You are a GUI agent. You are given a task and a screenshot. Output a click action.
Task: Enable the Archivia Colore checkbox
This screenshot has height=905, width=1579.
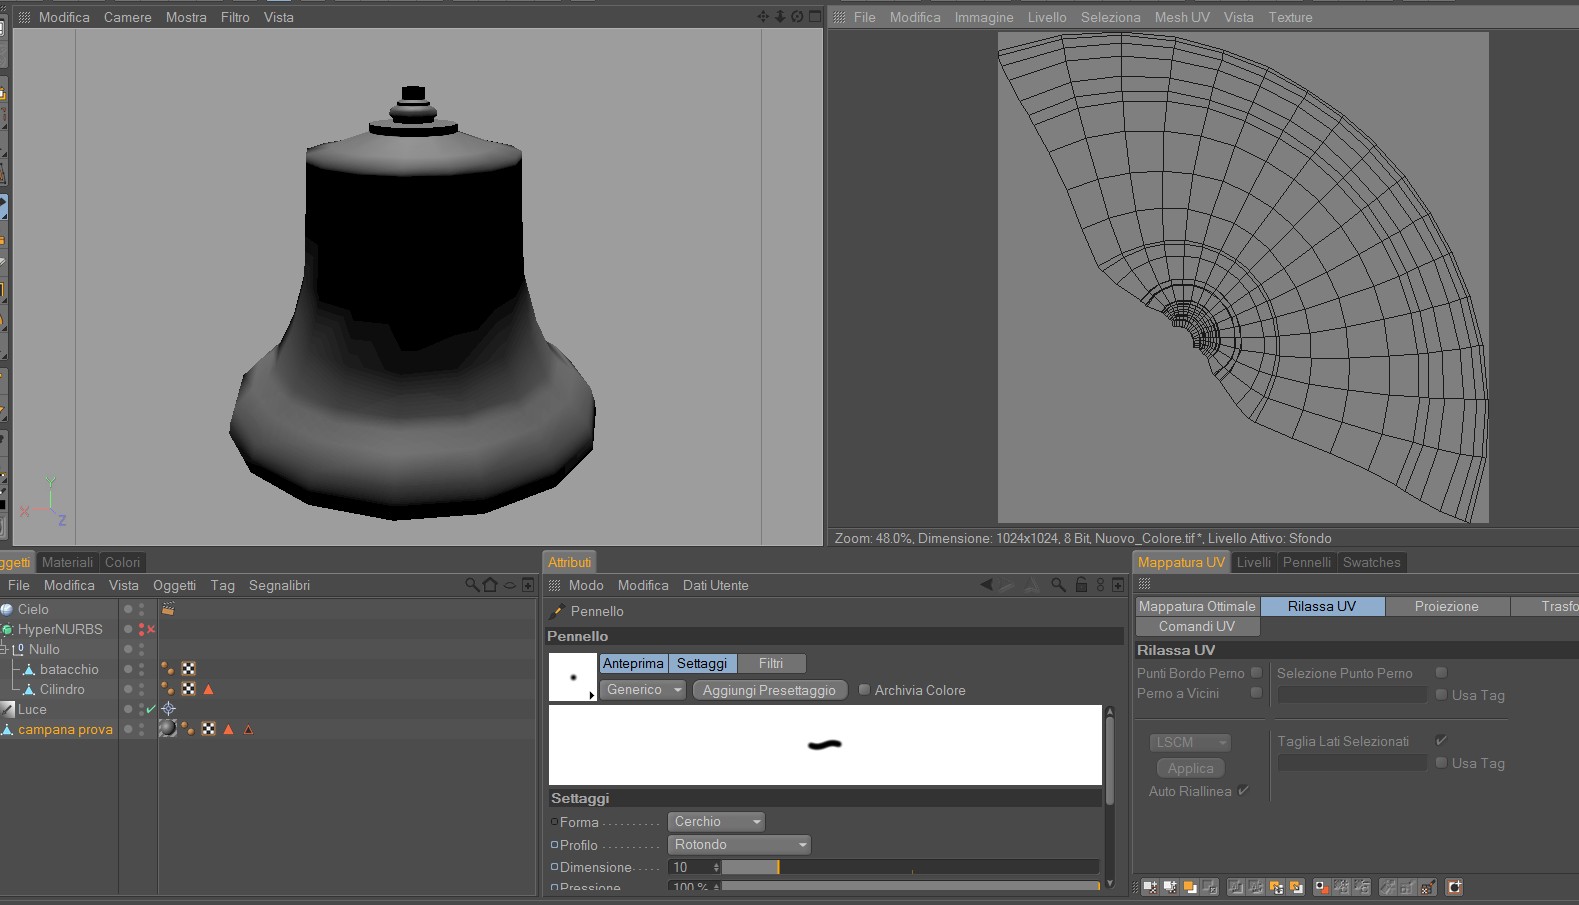click(864, 690)
